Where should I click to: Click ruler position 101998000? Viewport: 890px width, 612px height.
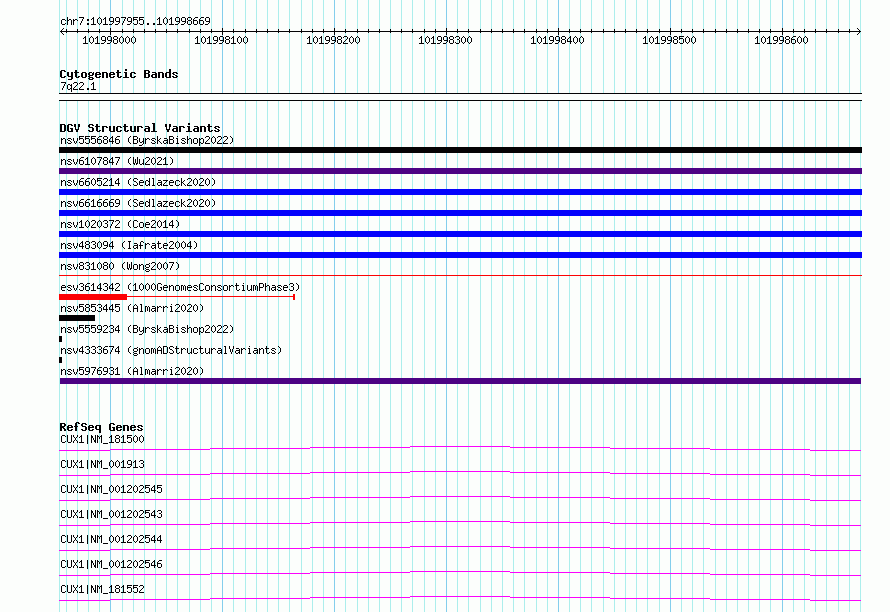point(110,40)
